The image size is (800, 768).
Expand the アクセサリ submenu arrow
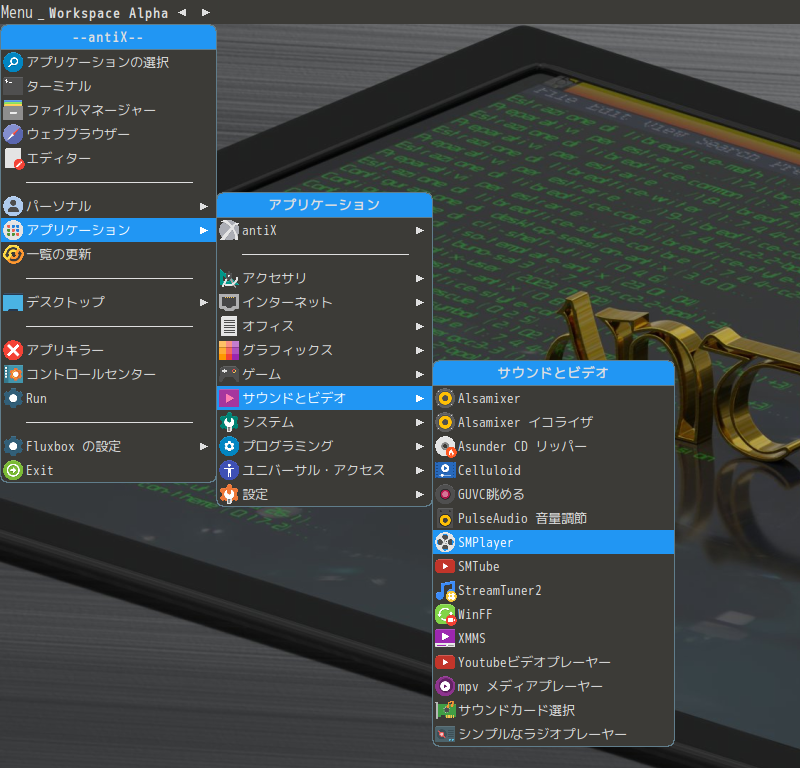(419, 278)
